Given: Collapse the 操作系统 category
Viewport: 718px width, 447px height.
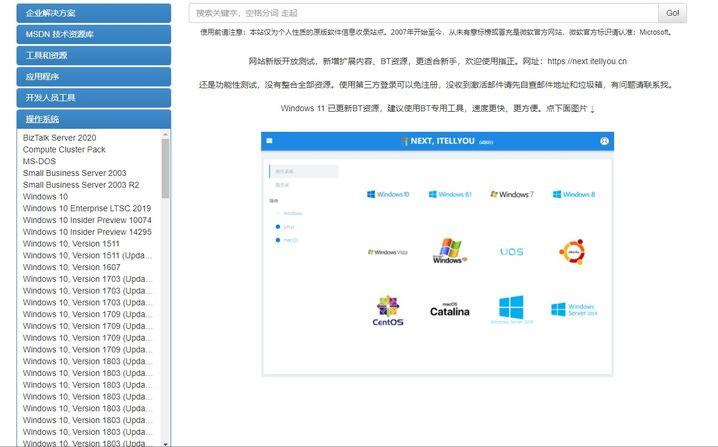Looking at the screenshot, I should tap(93, 119).
